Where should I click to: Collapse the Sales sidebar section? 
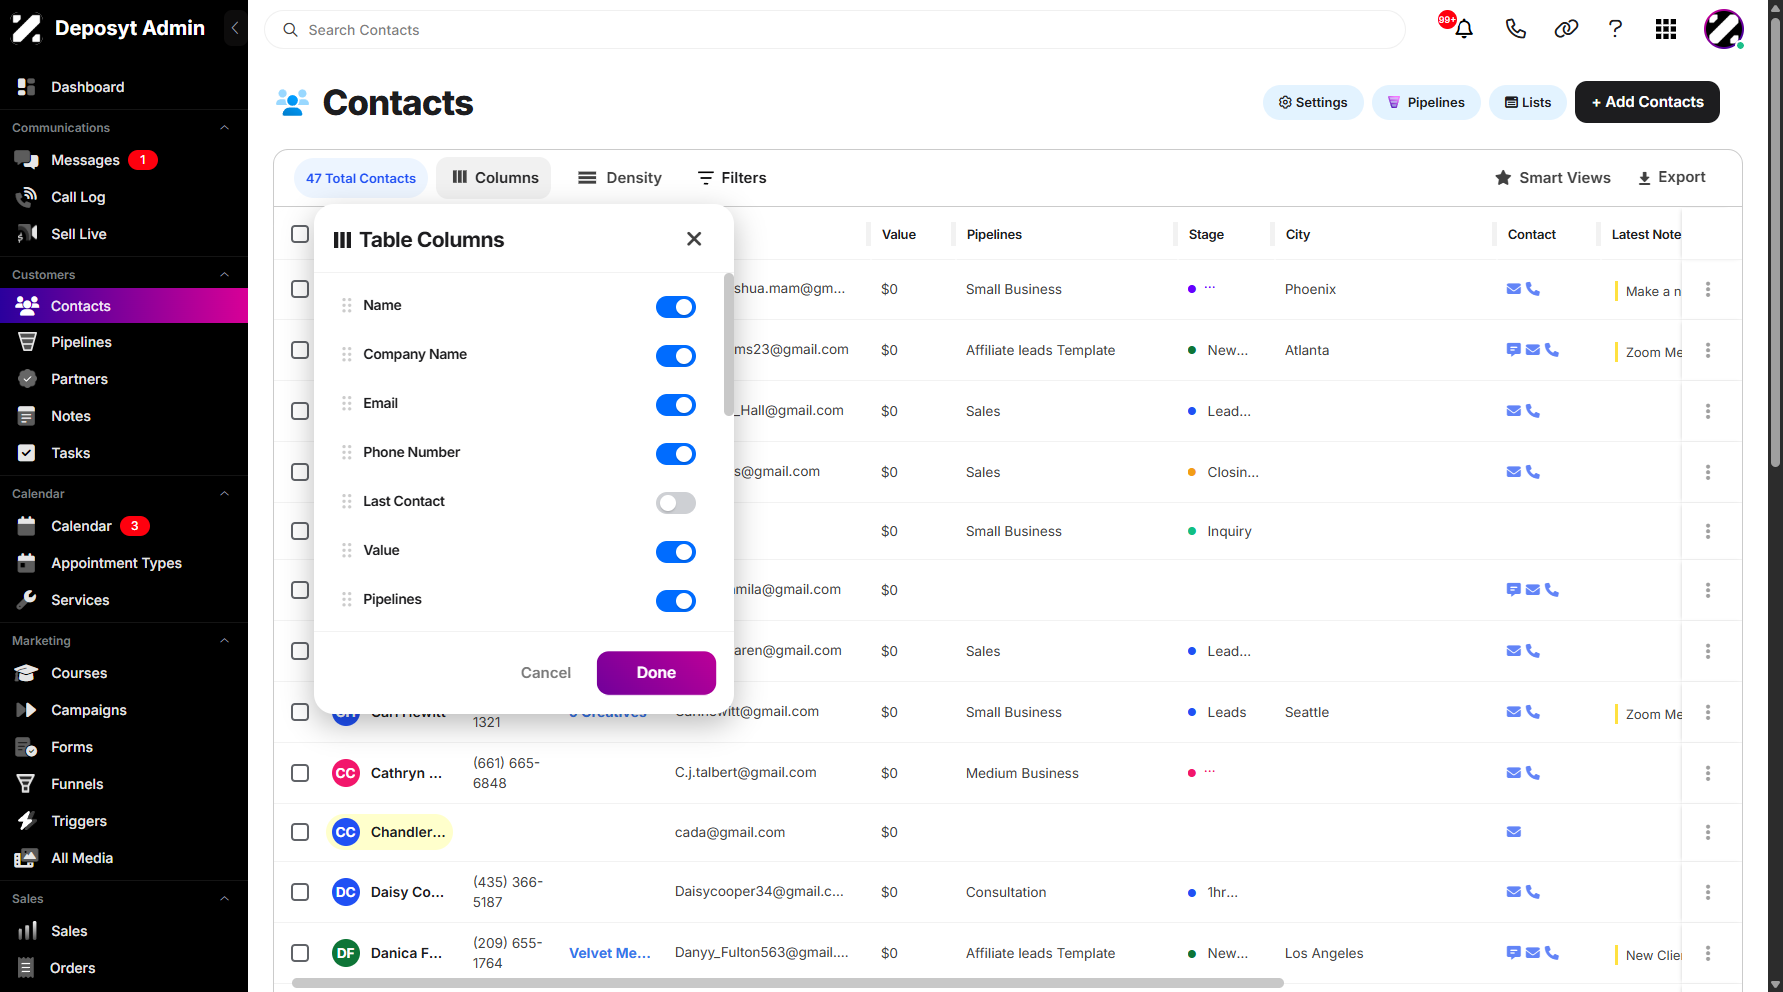tap(225, 899)
